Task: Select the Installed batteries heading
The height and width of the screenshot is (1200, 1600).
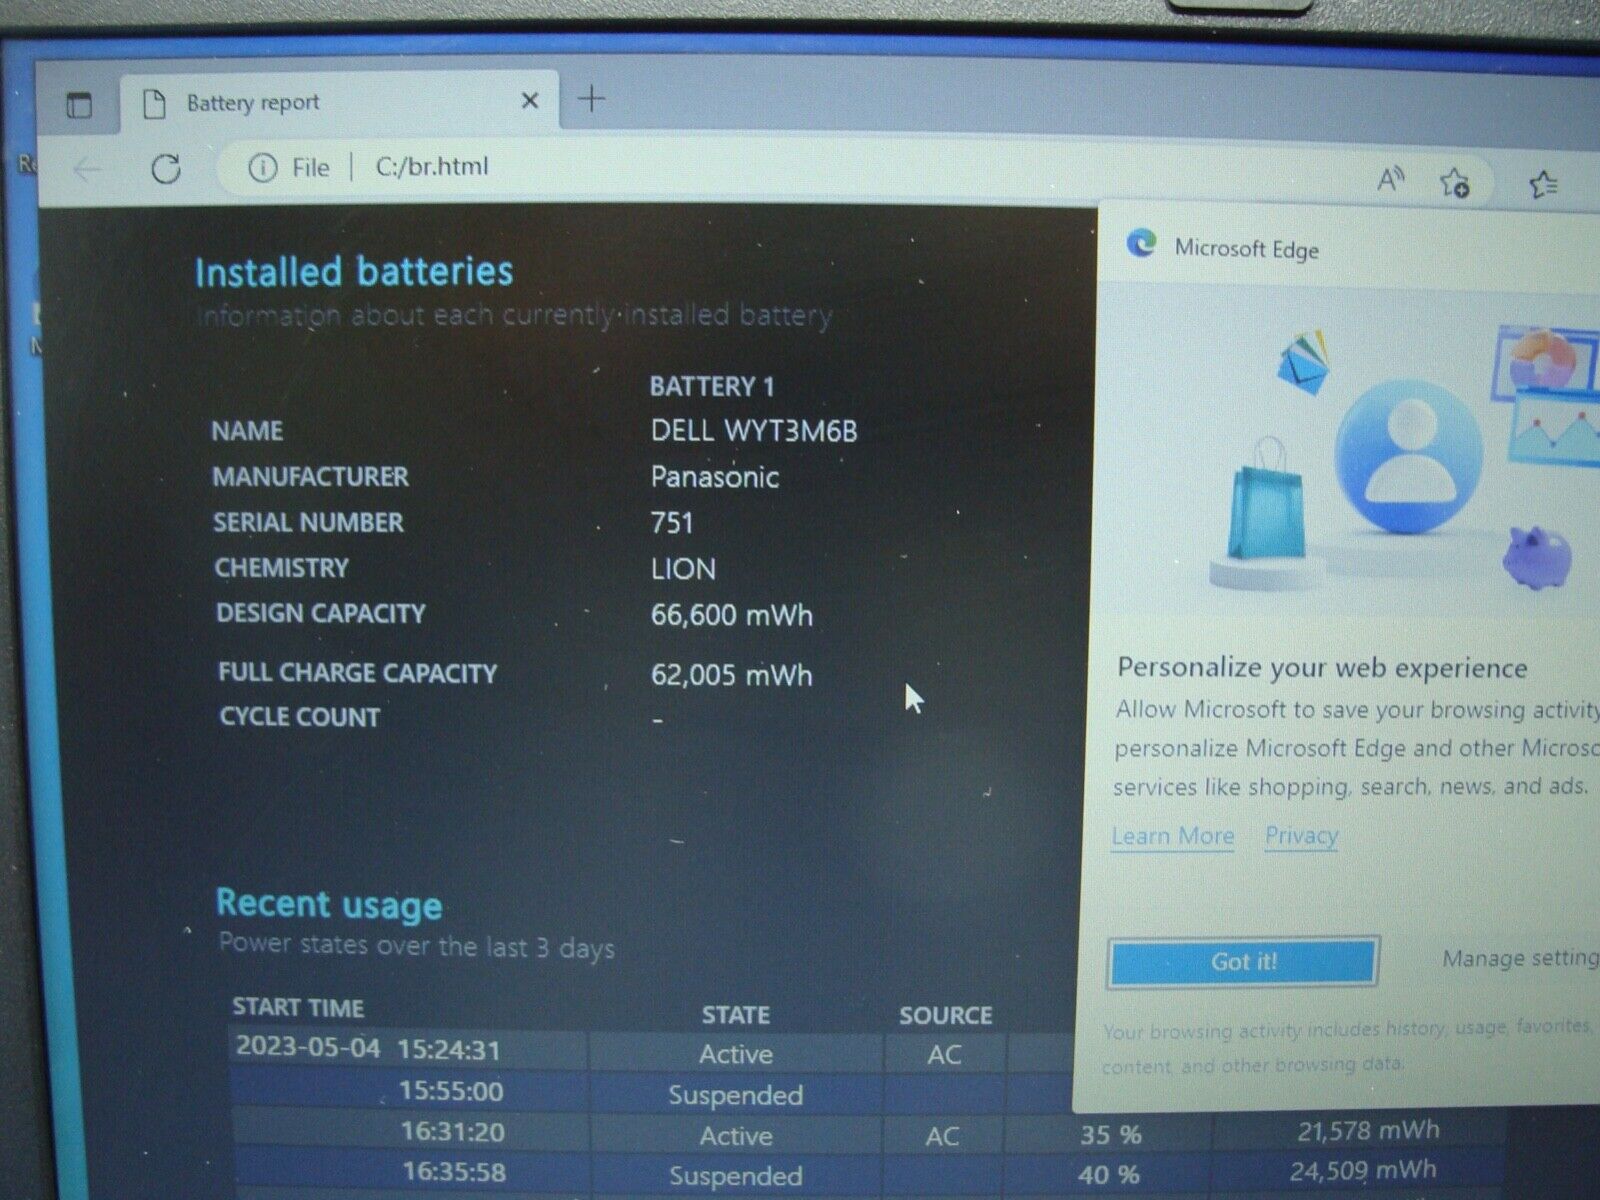Action: point(354,272)
